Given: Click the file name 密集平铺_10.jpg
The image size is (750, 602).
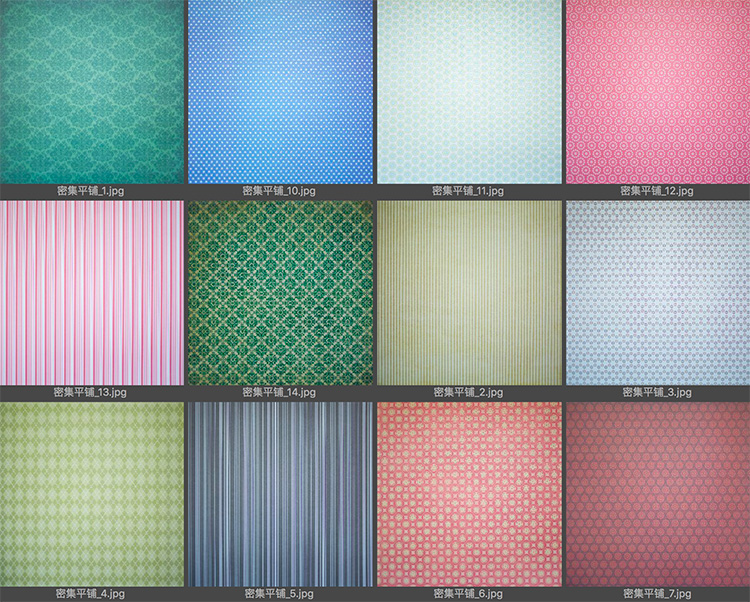Looking at the screenshot, I should click(279, 191).
